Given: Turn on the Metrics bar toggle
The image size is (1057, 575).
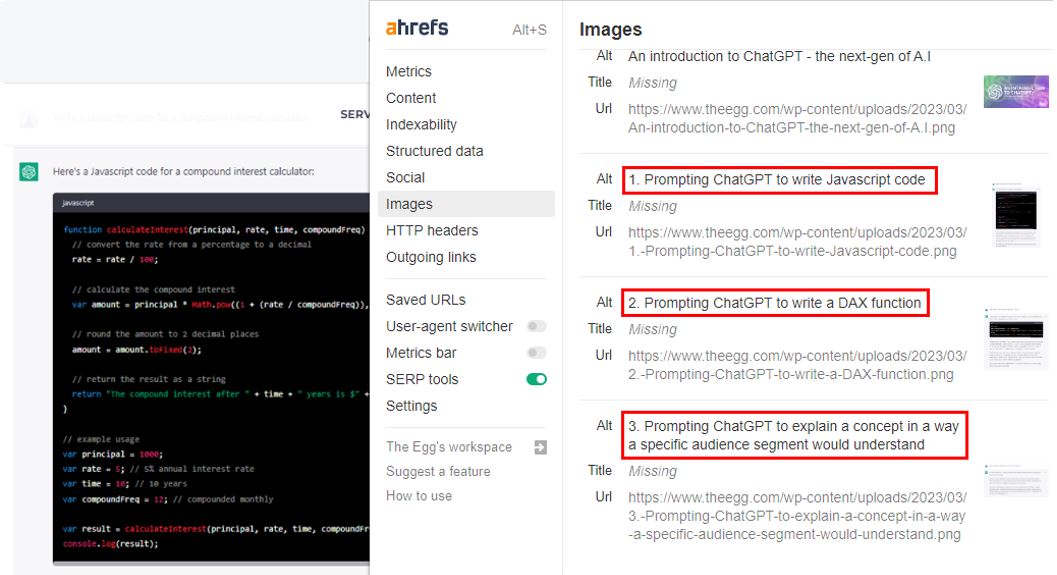Looking at the screenshot, I should [537, 353].
